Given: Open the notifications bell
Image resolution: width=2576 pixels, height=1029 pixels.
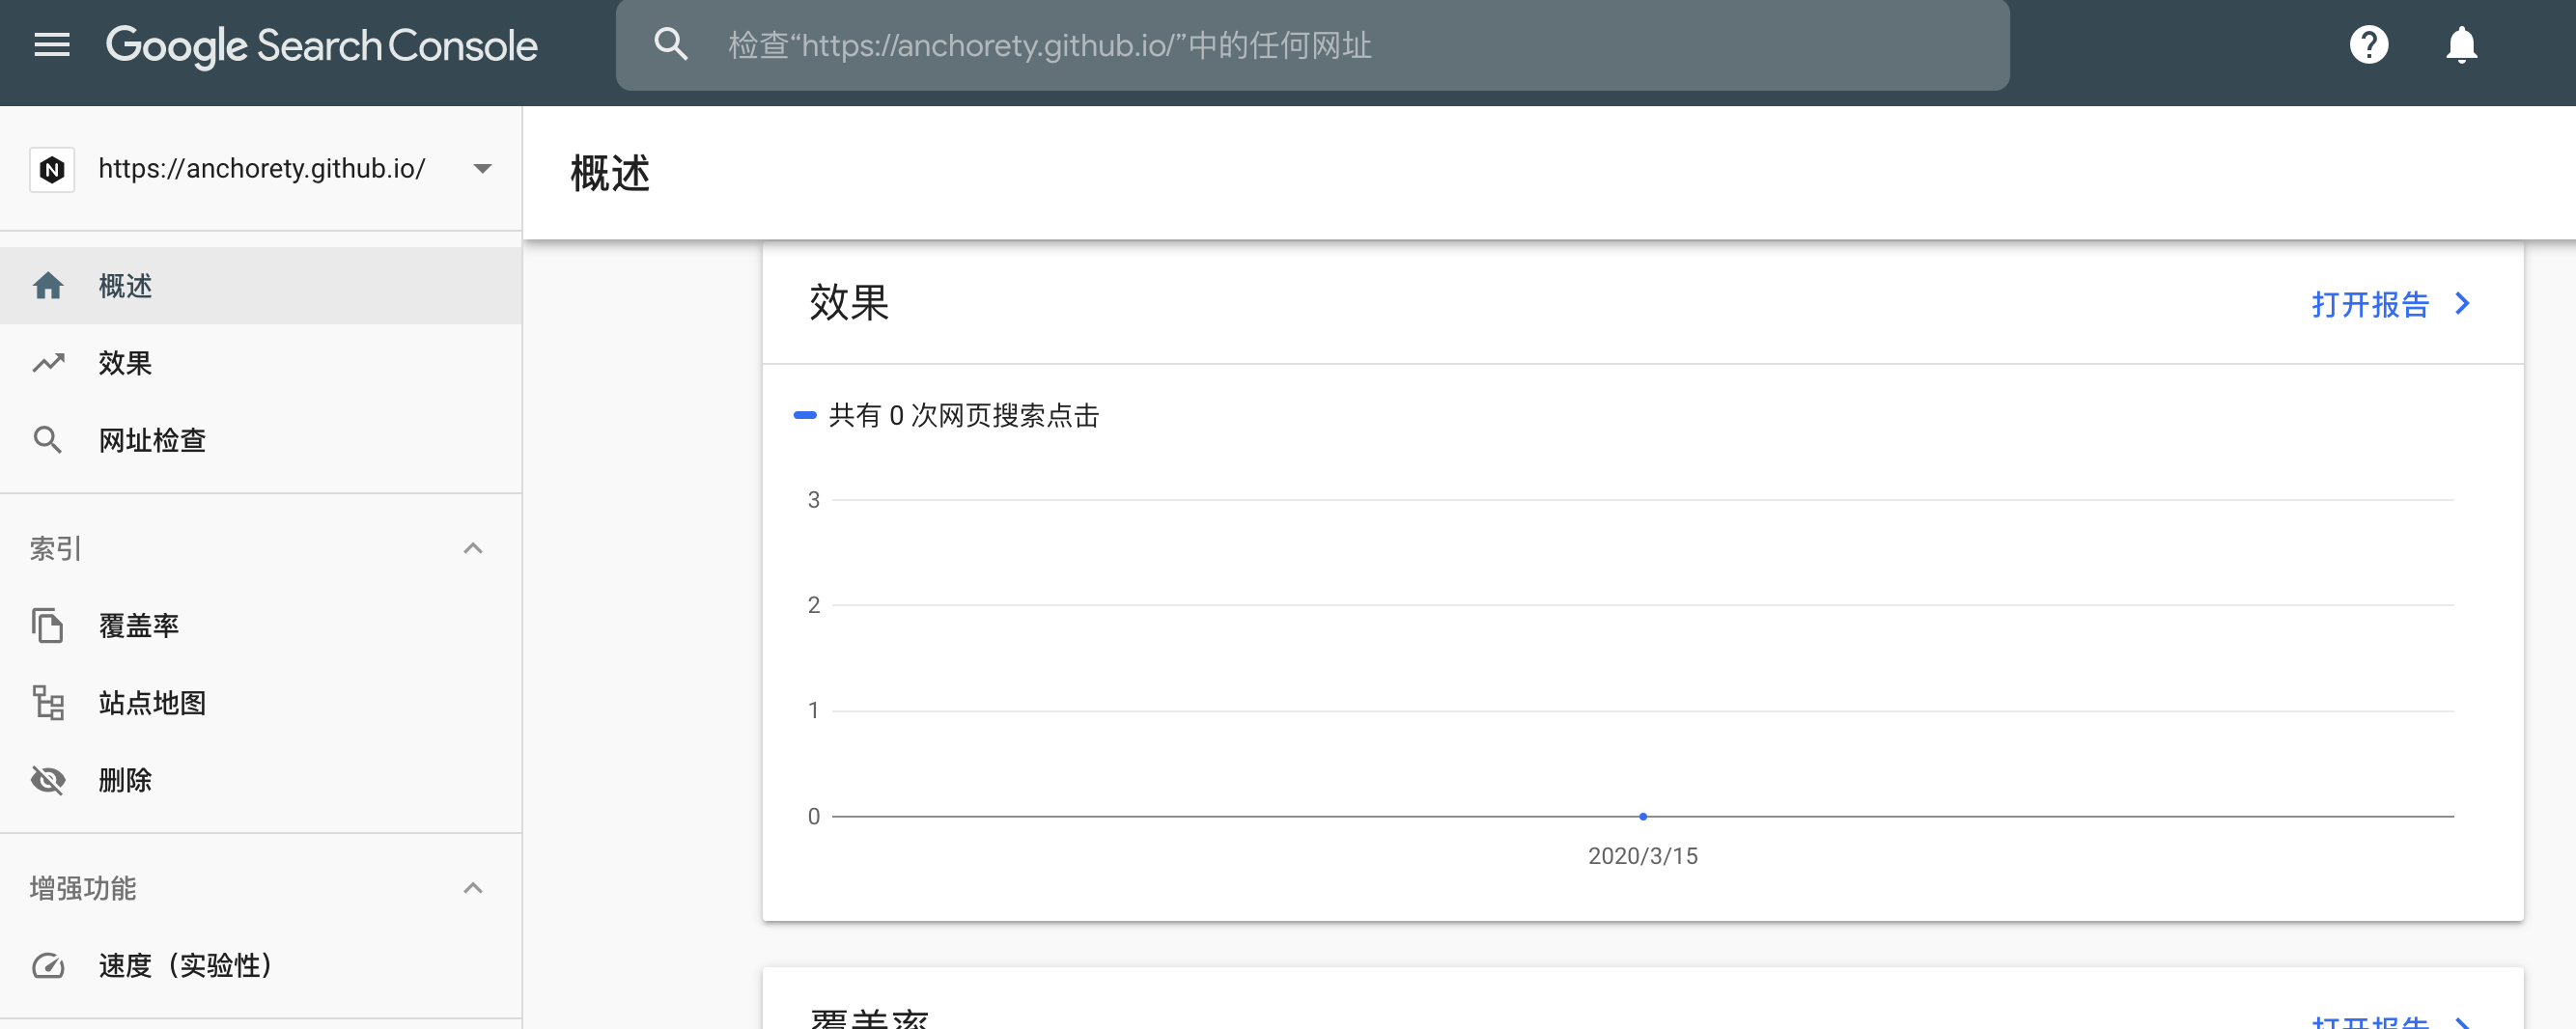Looking at the screenshot, I should click(2461, 45).
